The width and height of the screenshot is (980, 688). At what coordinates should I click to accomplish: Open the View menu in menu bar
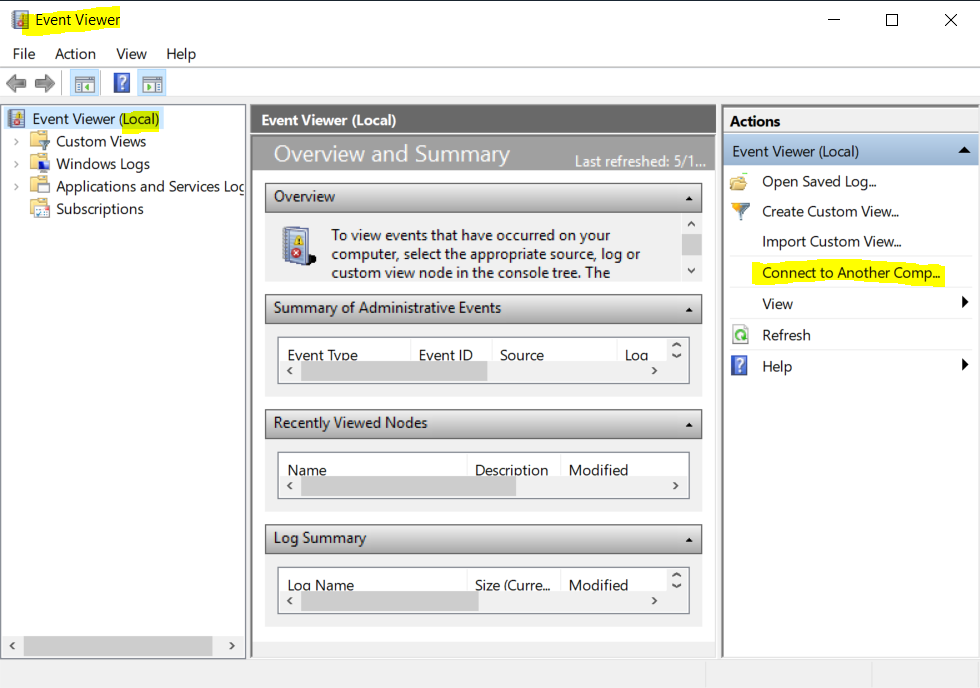pos(131,54)
